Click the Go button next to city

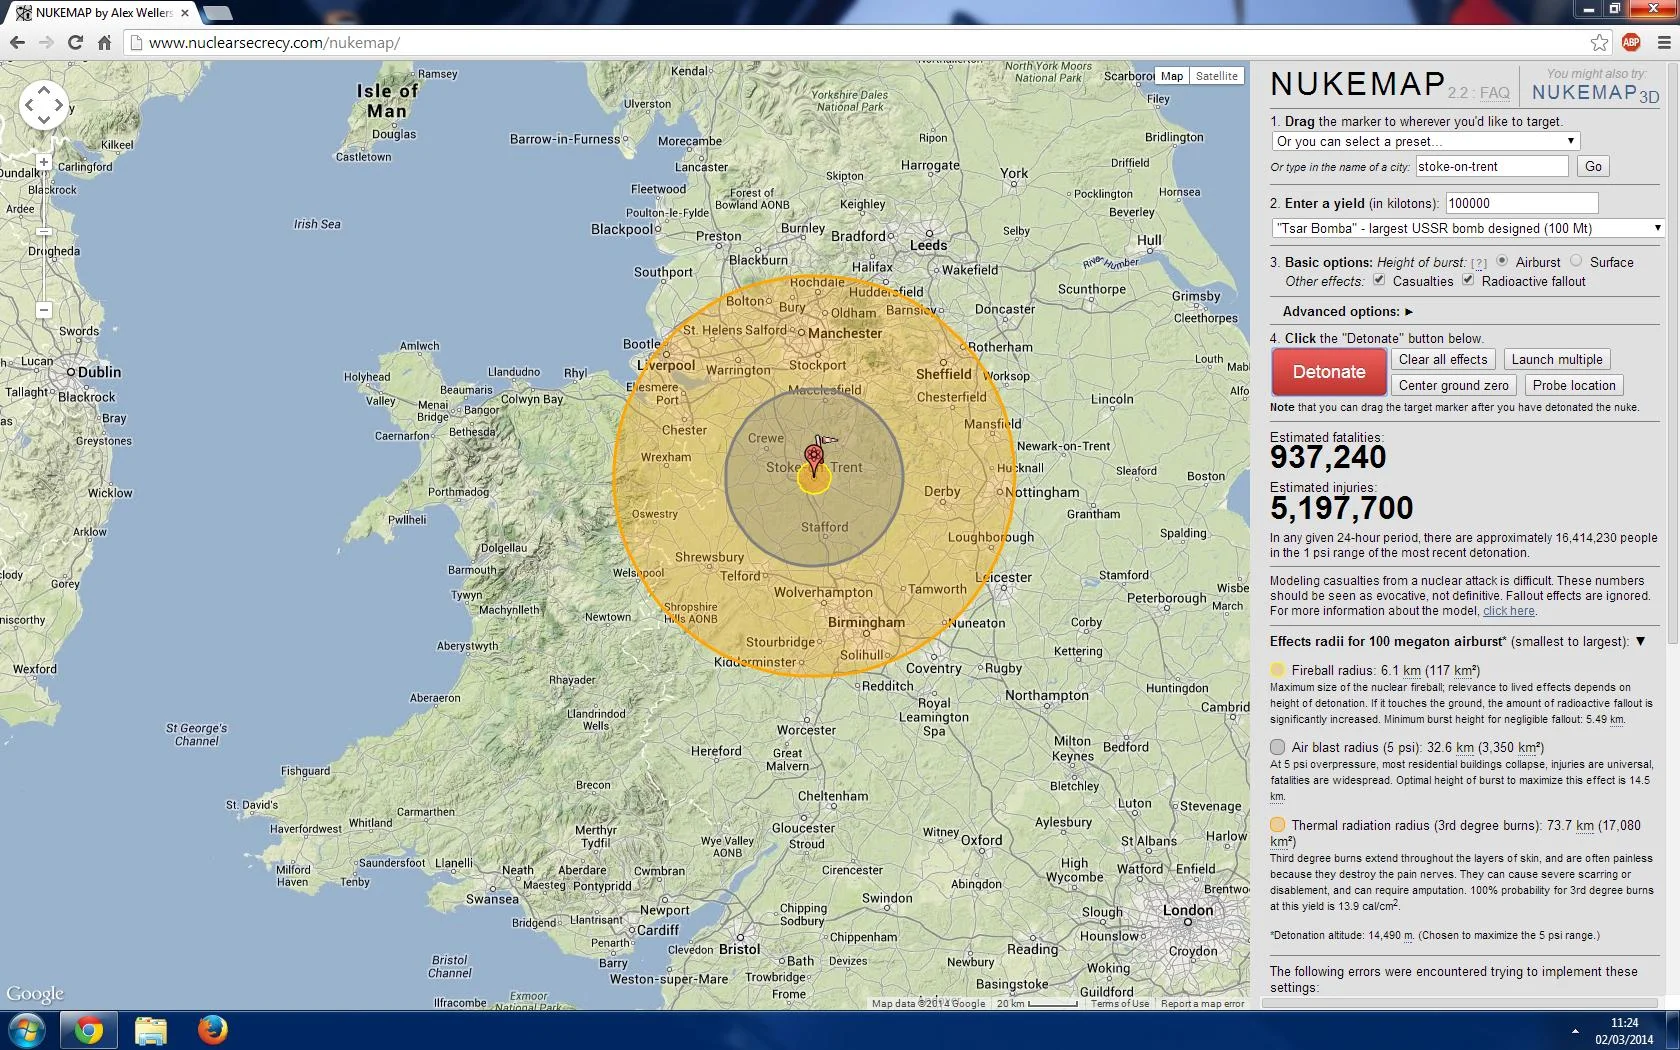point(1593,166)
